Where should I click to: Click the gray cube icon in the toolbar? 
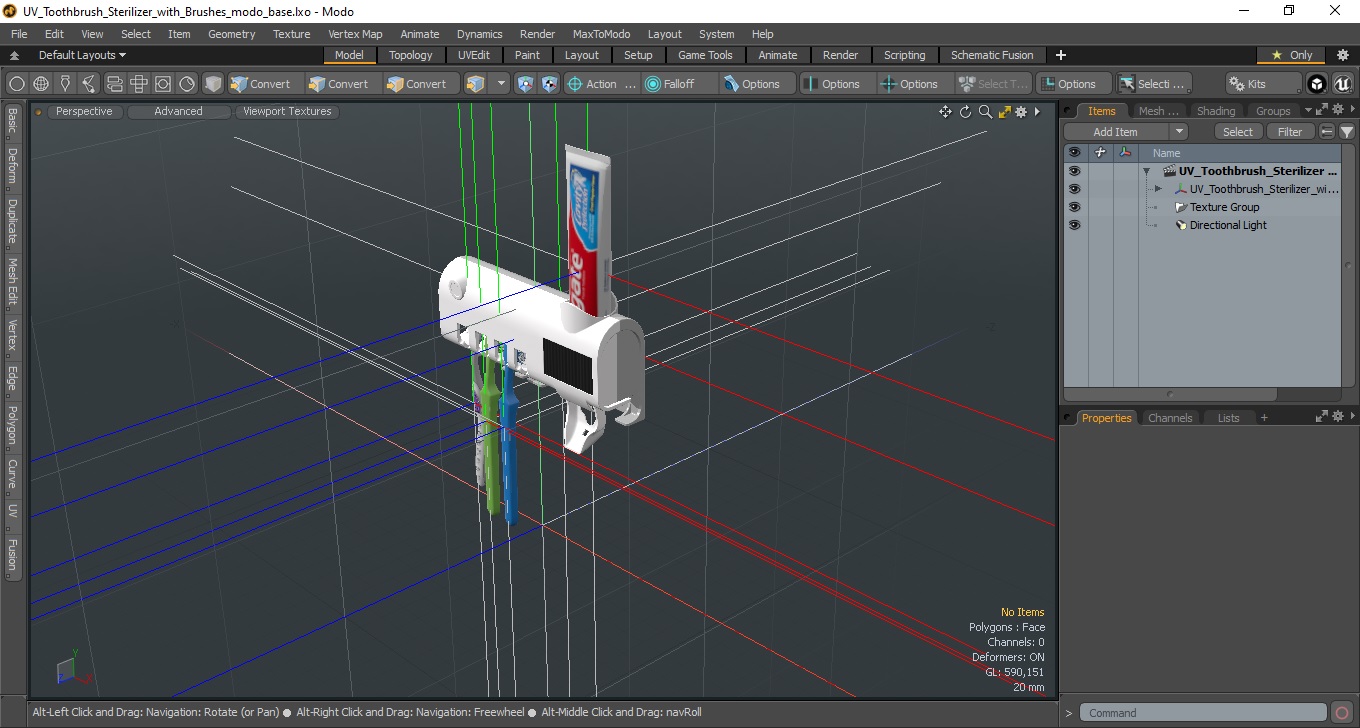click(213, 84)
